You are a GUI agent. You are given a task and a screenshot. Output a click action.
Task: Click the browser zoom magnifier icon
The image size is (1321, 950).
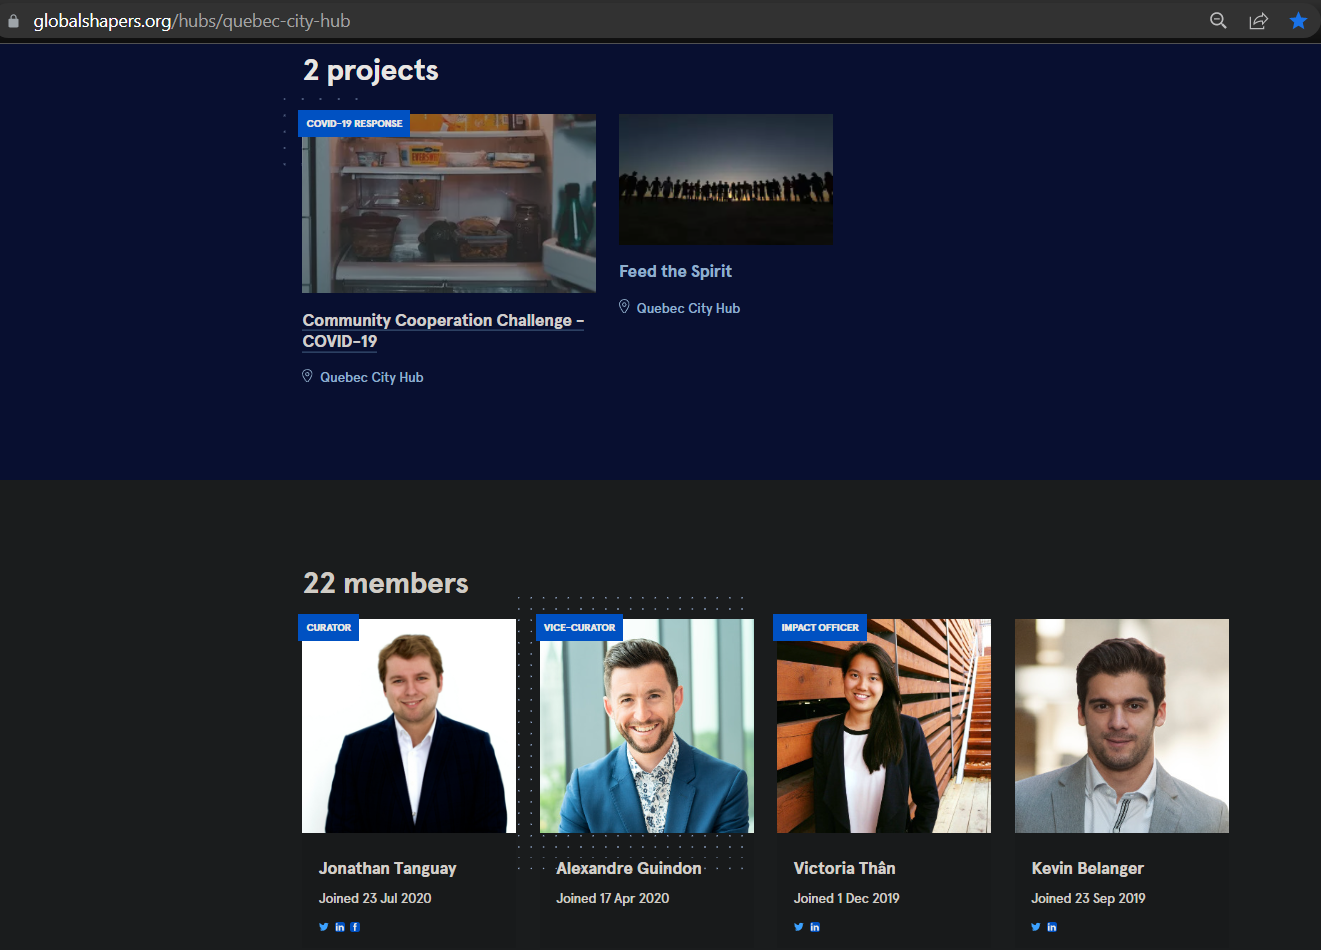pos(1218,20)
